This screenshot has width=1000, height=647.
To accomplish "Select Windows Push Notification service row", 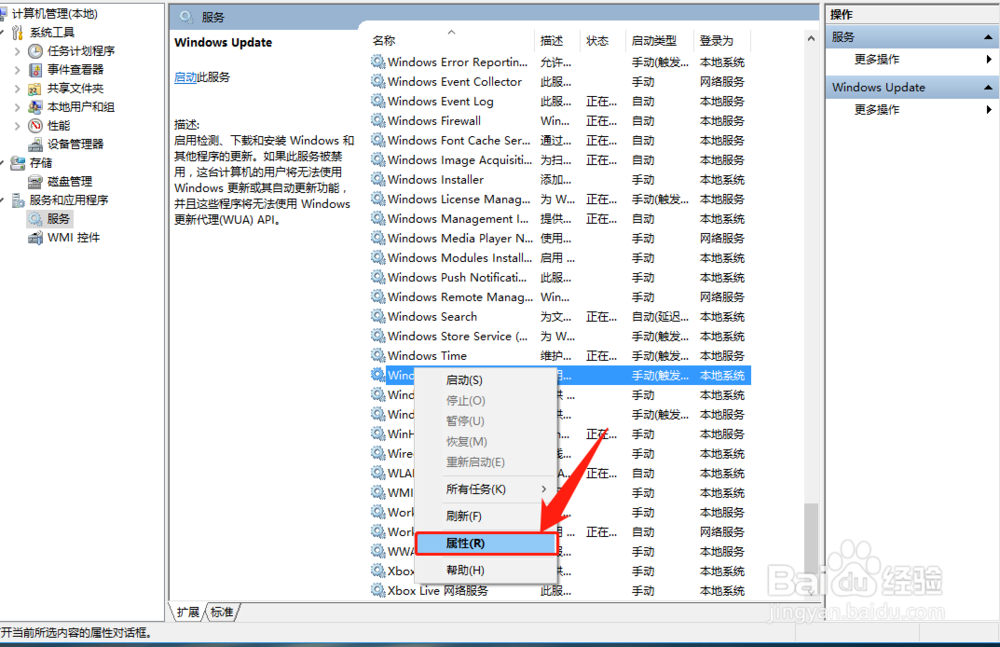I will click(x=560, y=278).
